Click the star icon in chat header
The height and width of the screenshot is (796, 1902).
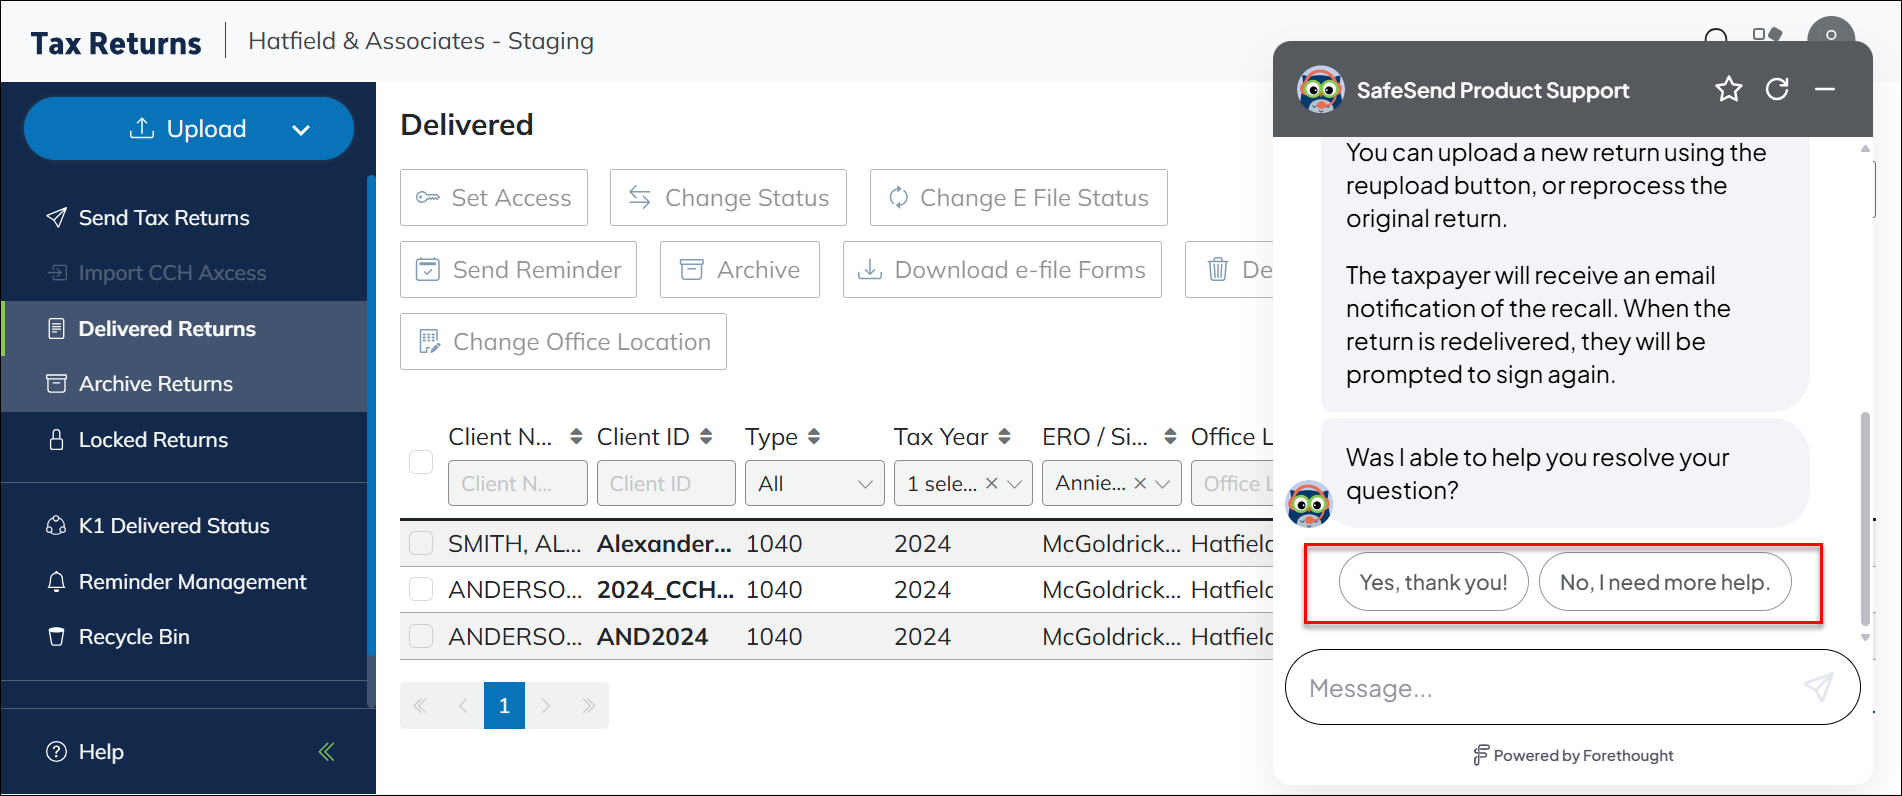1728,90
